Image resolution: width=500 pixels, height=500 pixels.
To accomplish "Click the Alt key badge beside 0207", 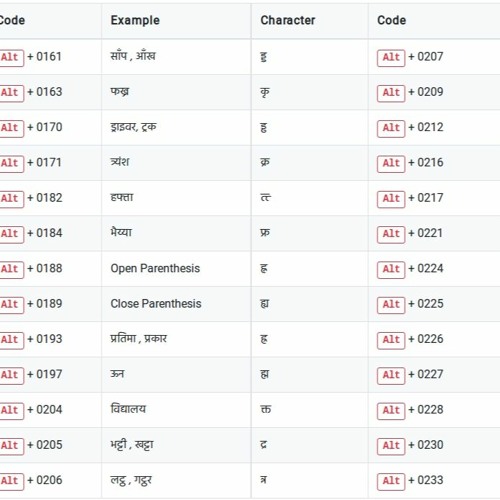I will [391, 58].
